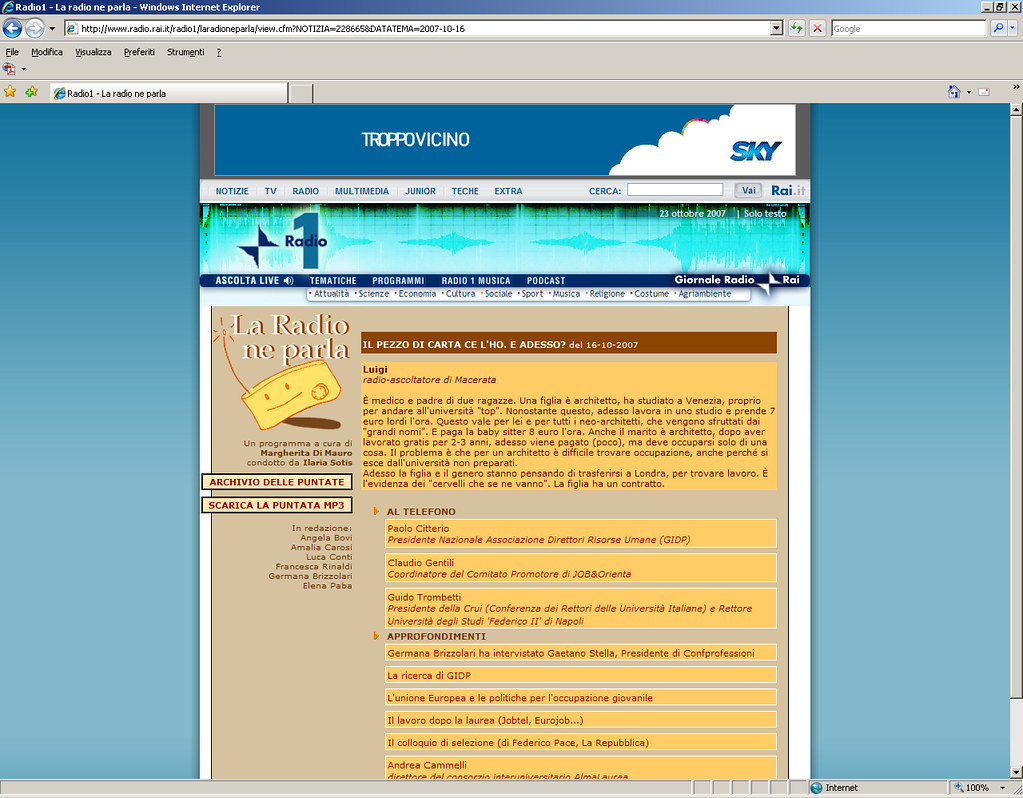Click the Favorites Center star icon
1023x798 pixels.
point(10,92)
